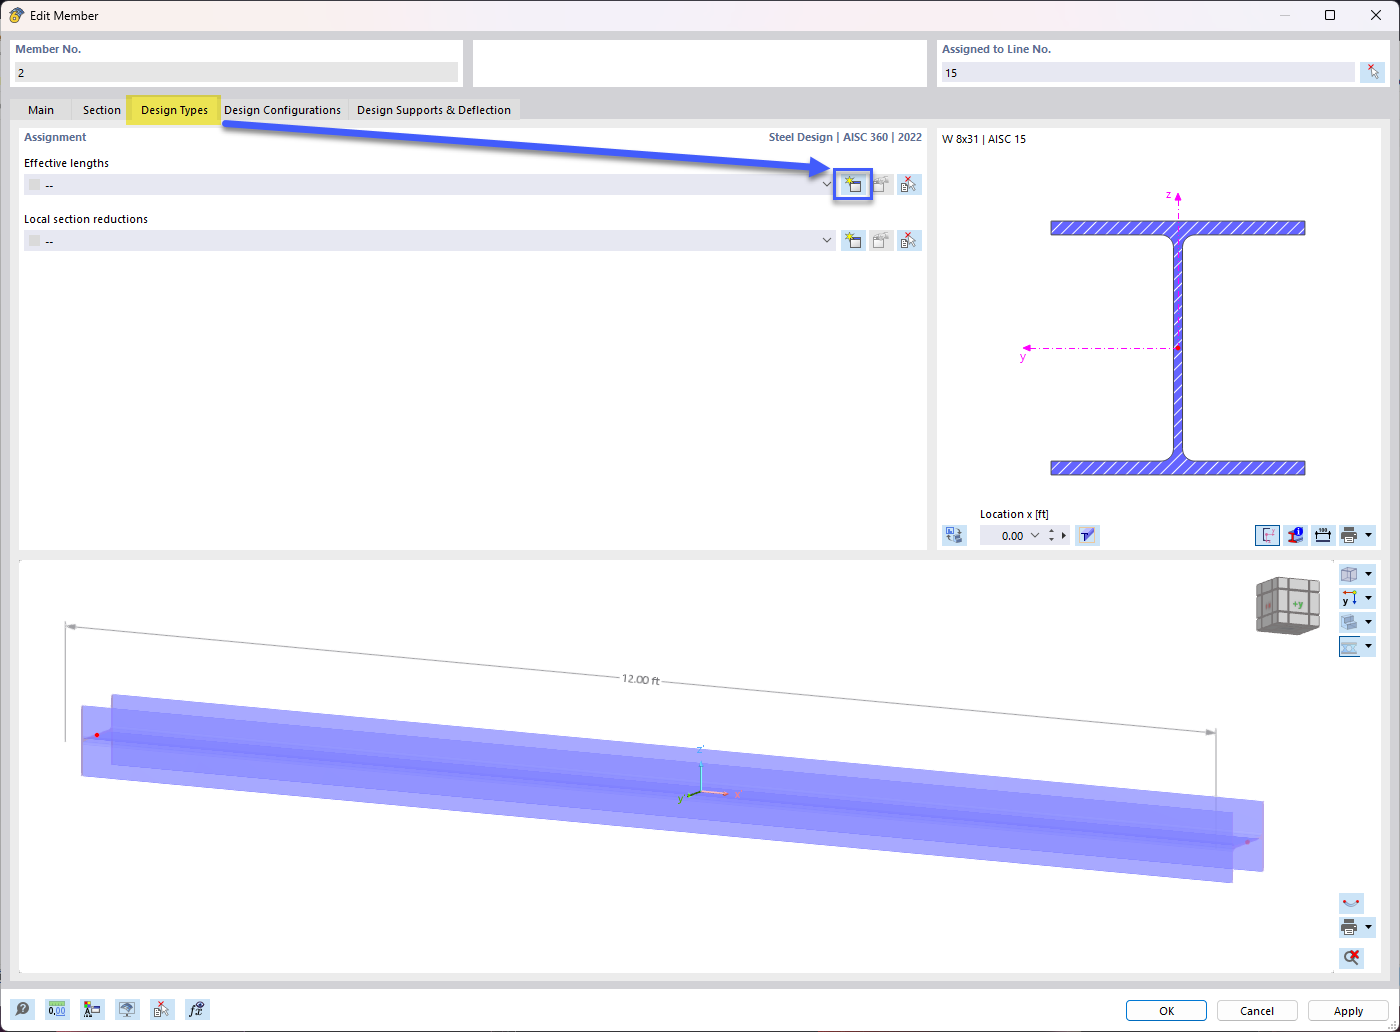Open the help icon at bottom left

coord(22,1009)
